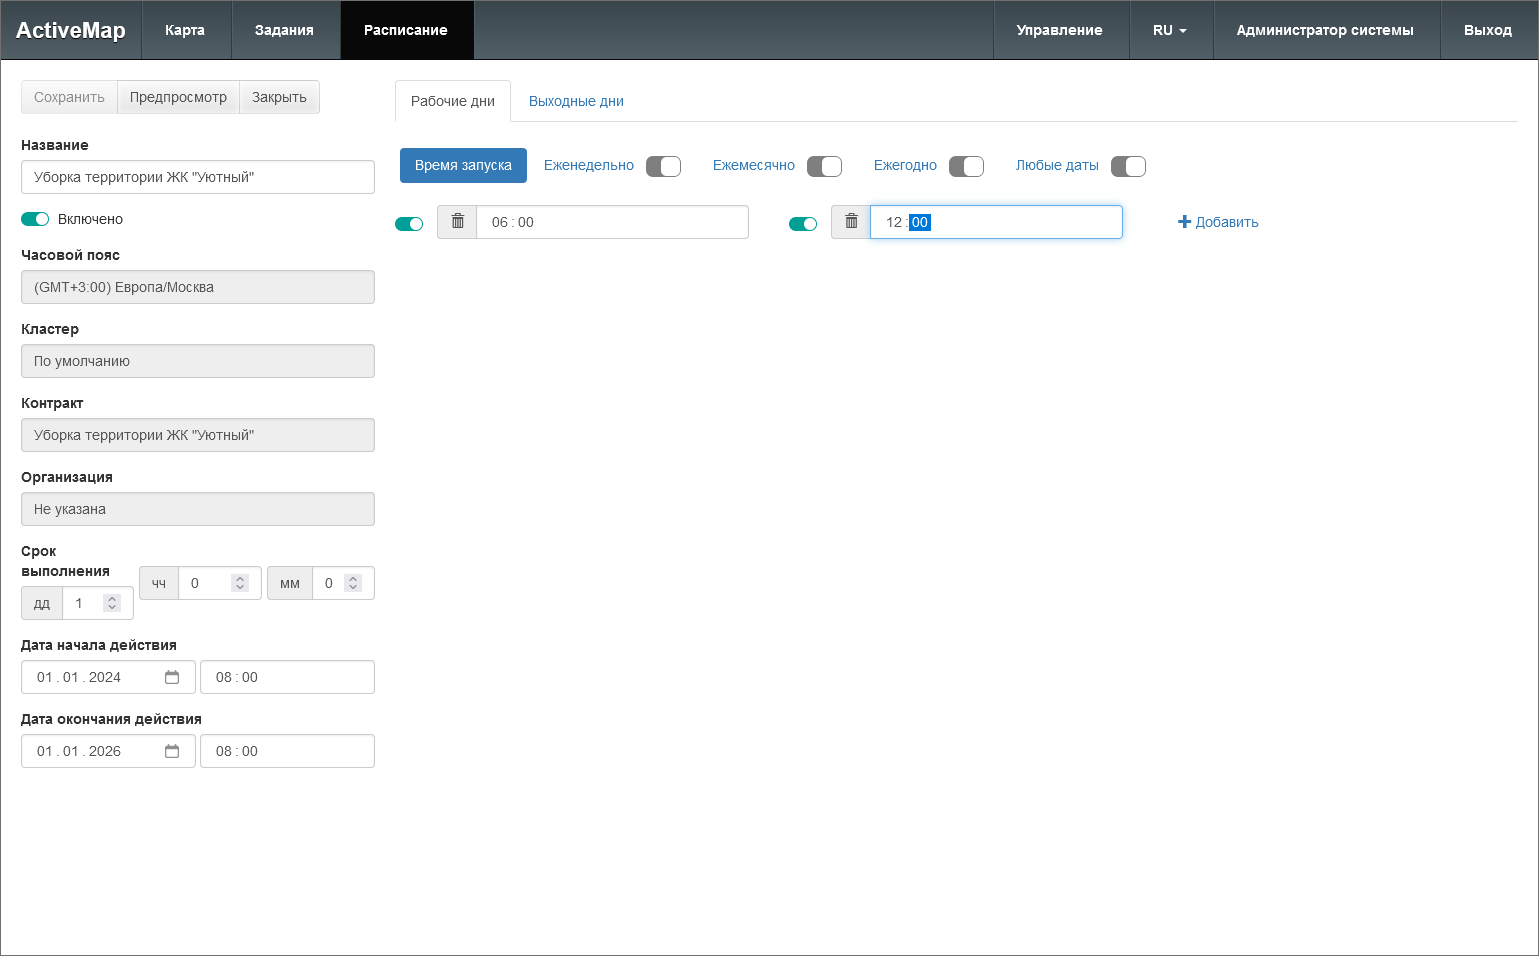Open calendar picker for start date
1539x956 pixels.
pos(172,677)
